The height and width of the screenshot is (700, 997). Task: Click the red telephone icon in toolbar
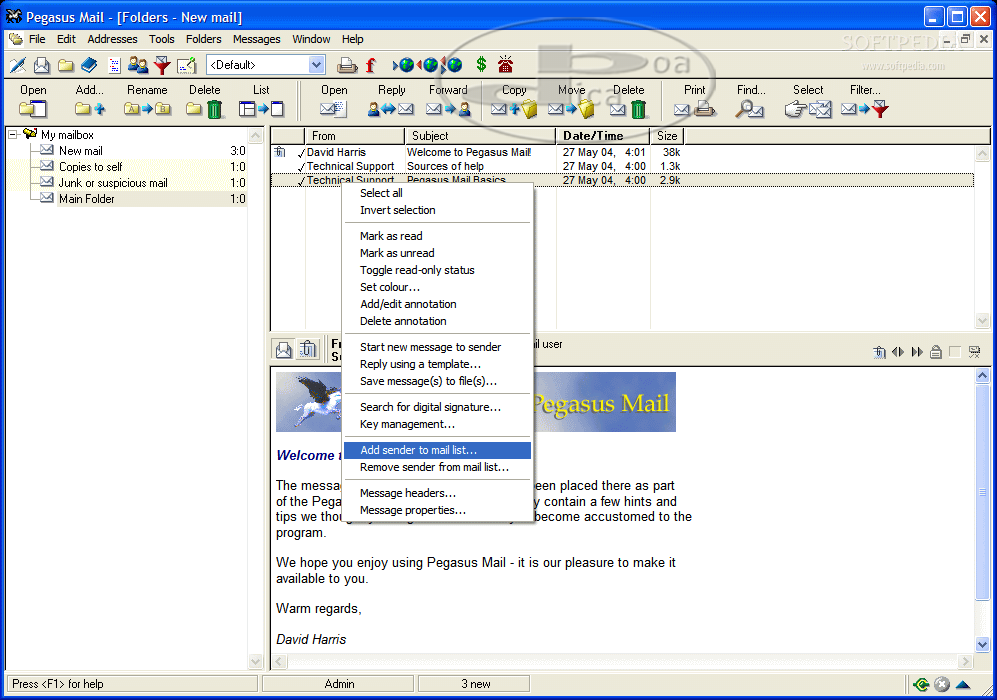pyautogui.click(x=505, y=65)
